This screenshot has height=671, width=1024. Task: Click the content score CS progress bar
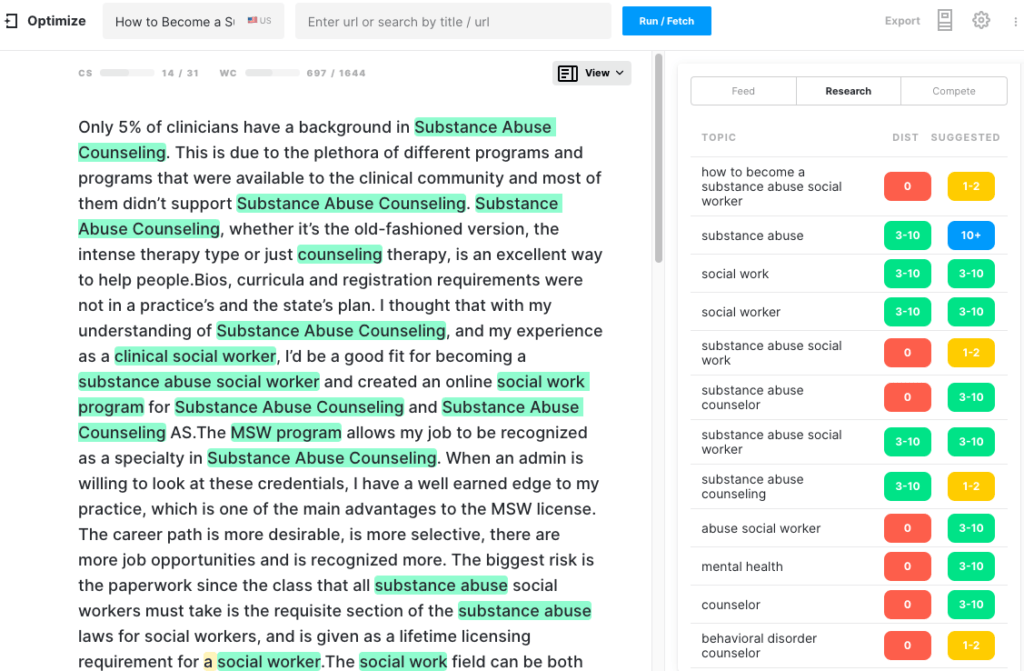point(127,73)
